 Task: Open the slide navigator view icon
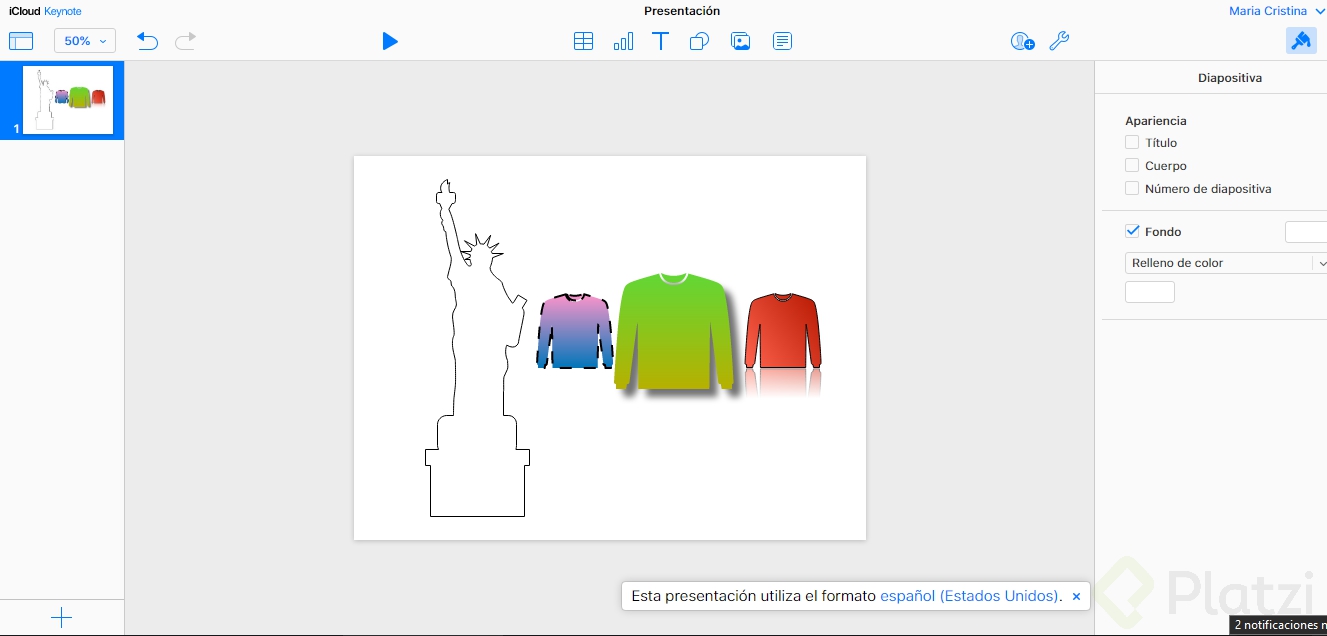click(x=21, y=40)
